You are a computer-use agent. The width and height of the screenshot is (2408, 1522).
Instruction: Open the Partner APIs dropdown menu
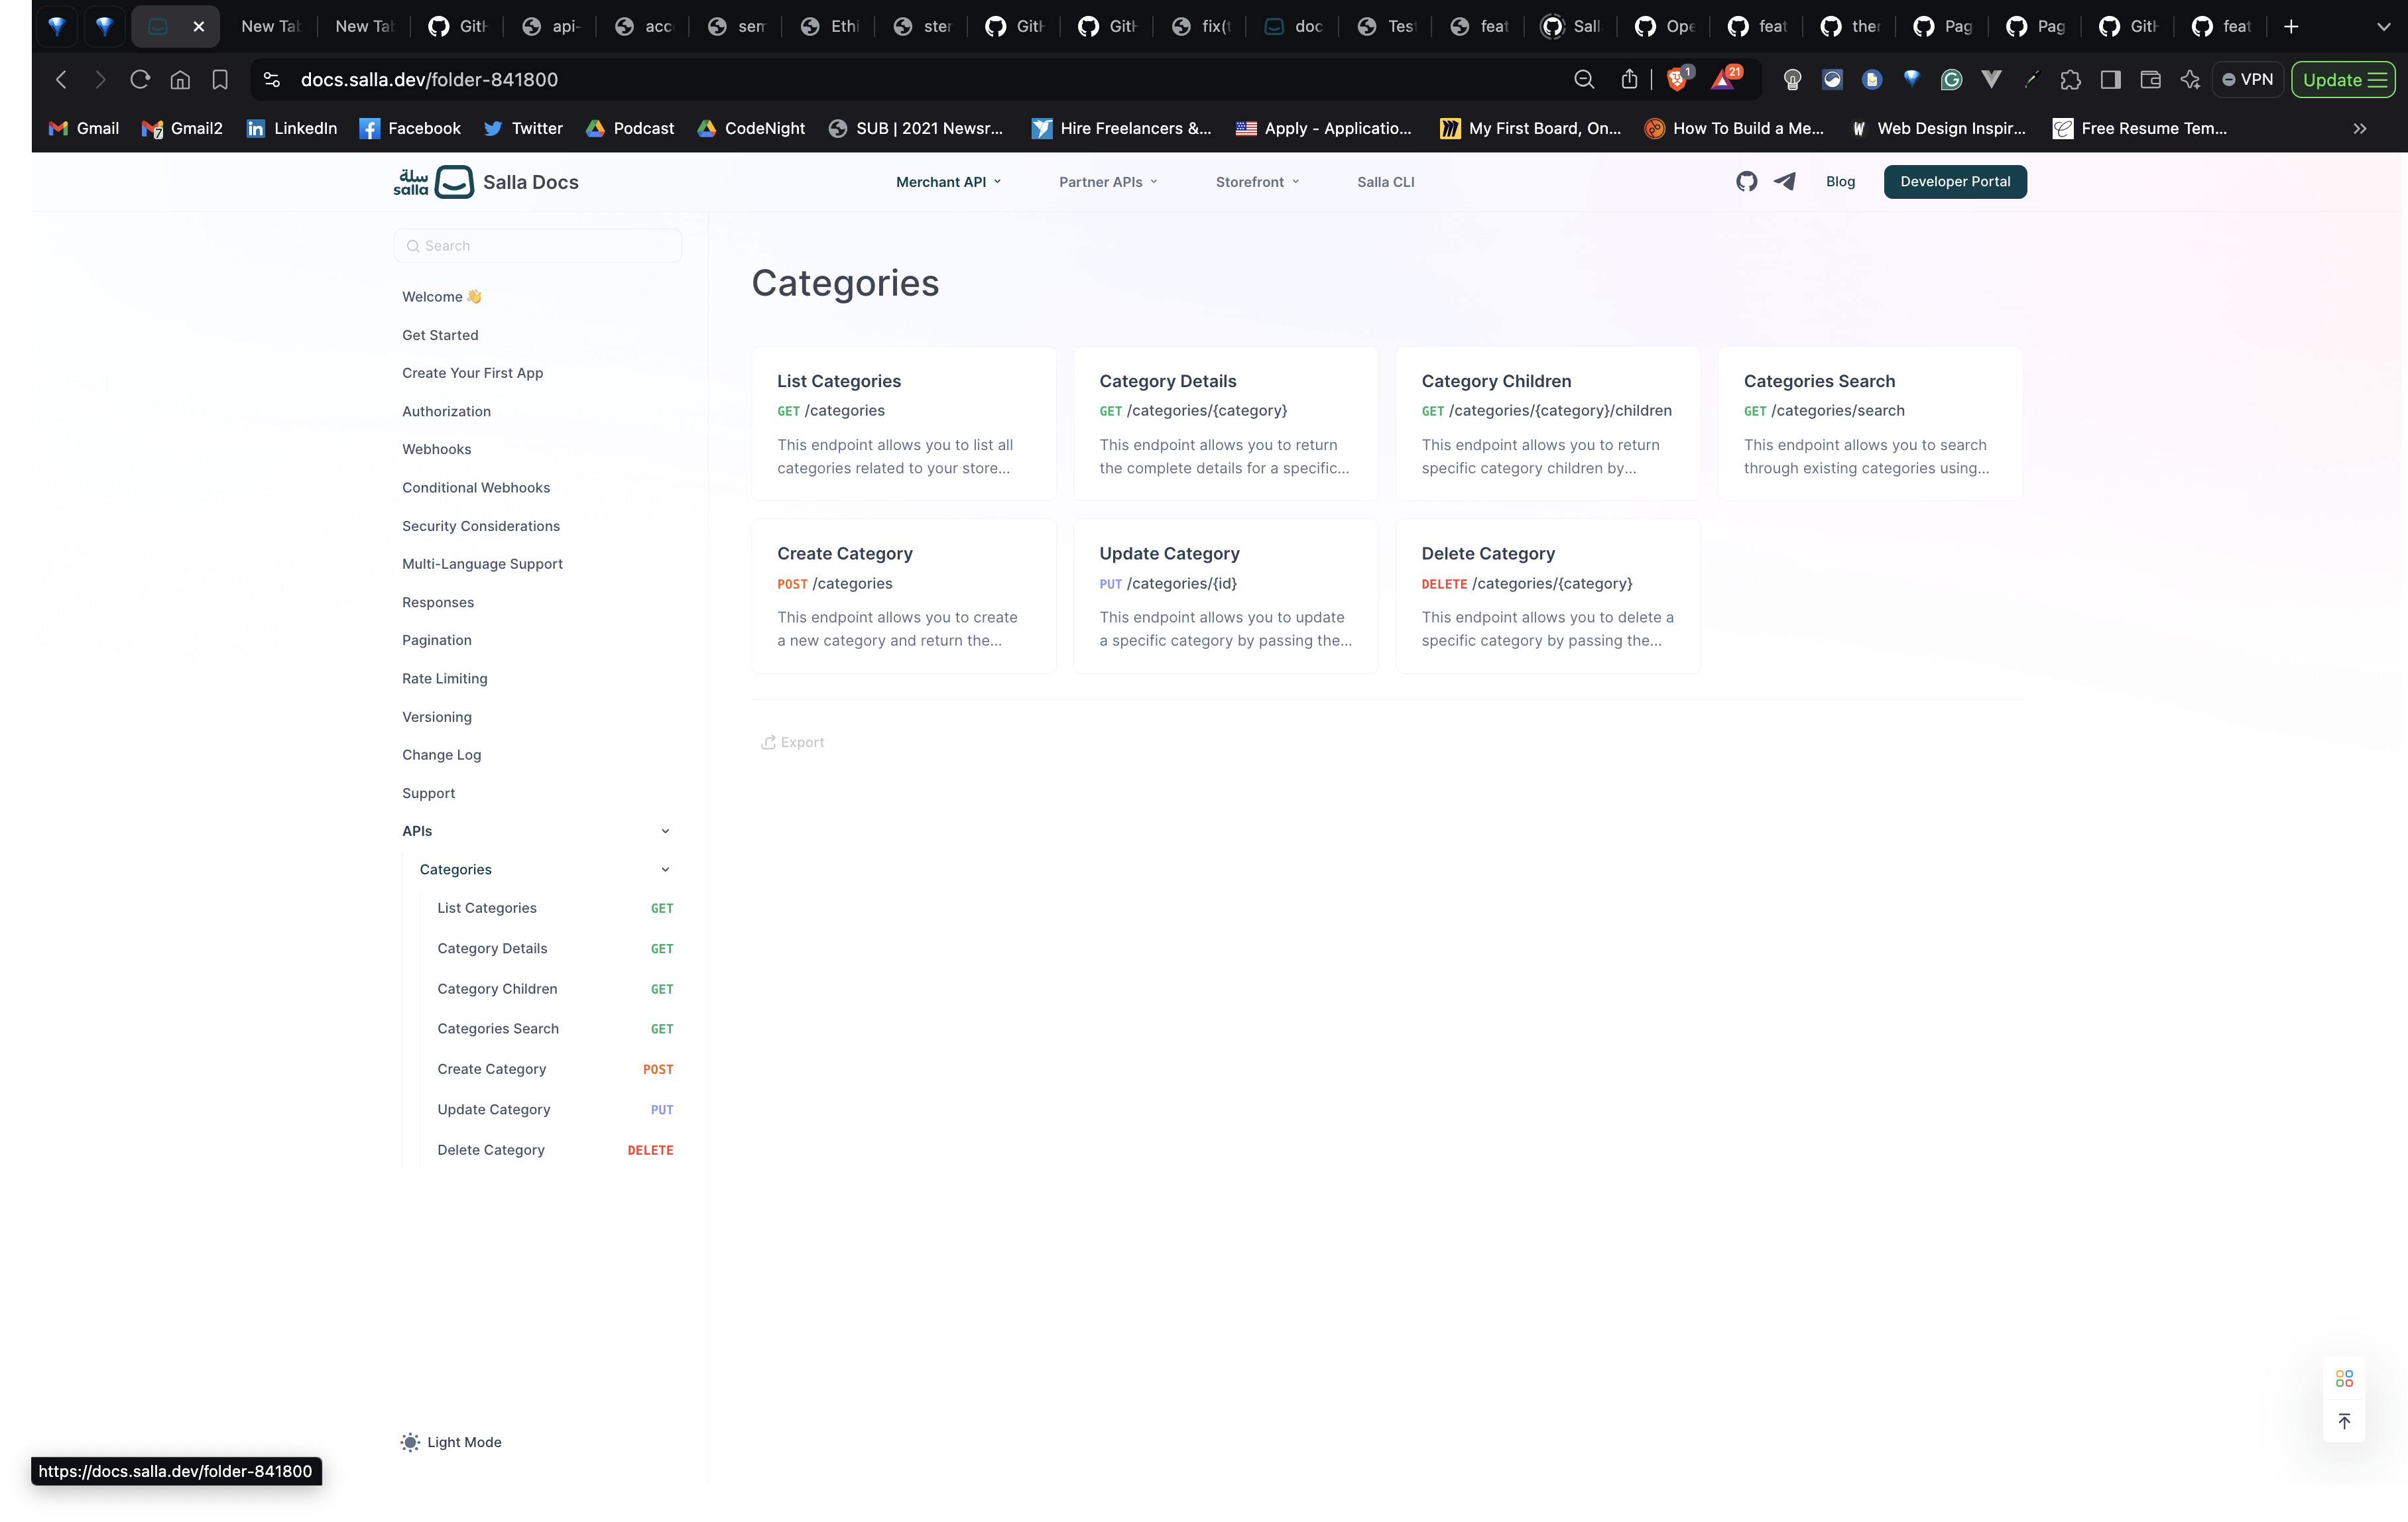point(1108,182)
